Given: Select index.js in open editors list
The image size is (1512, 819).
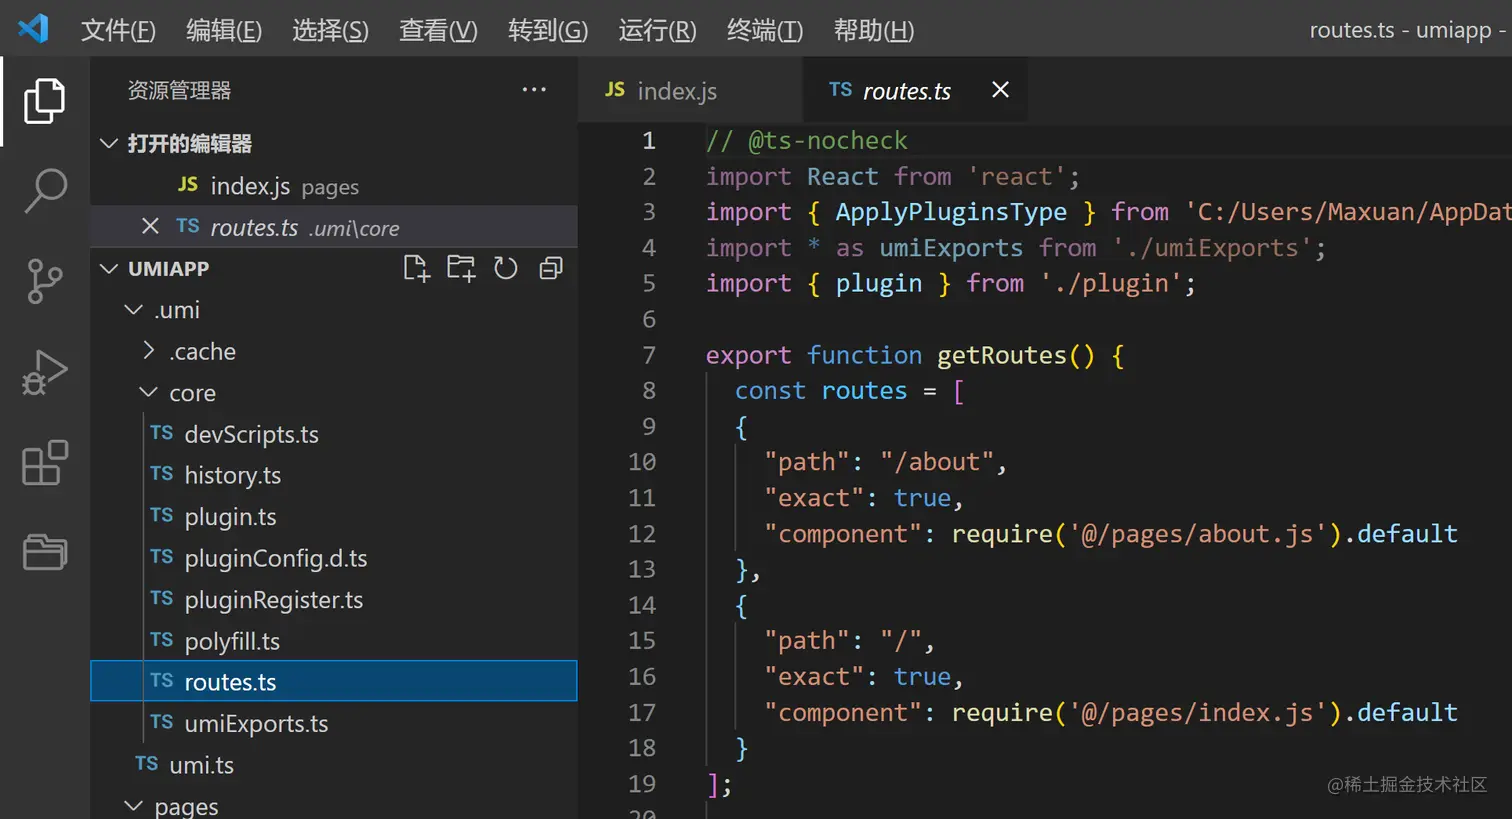Looking at the screenshot, I should (x=334, y=185).
